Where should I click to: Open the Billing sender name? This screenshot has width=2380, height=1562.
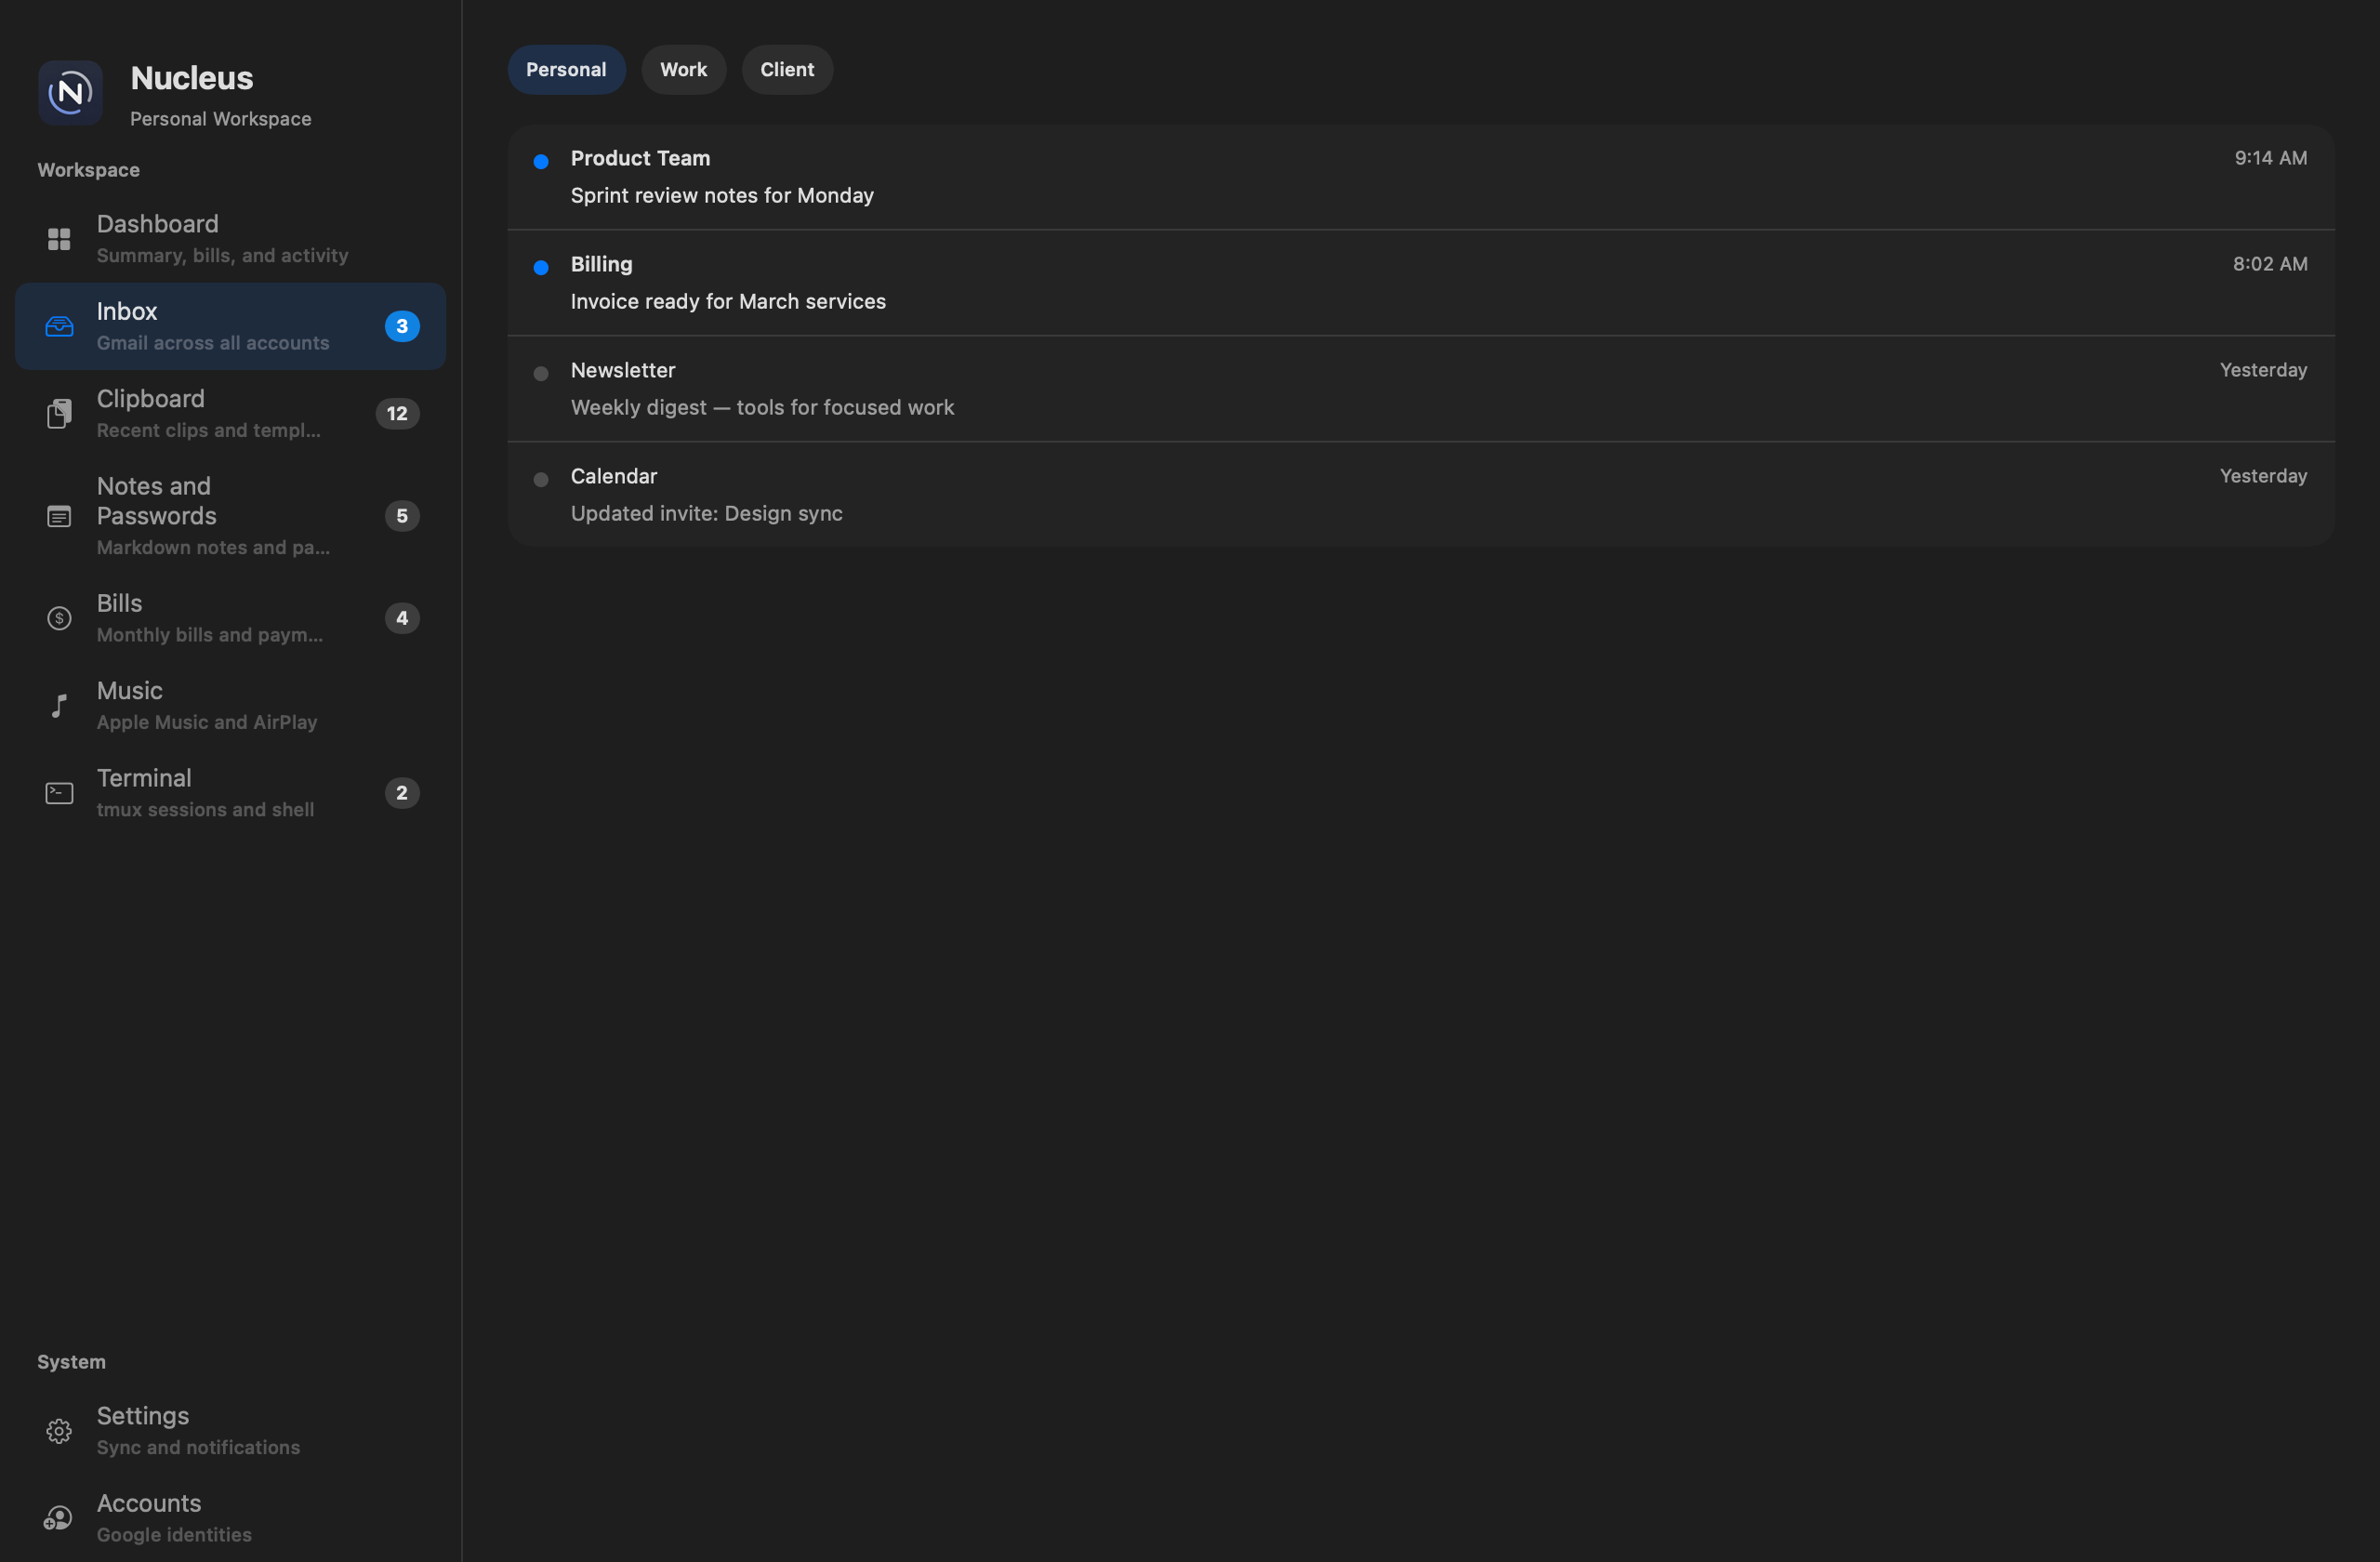[601, 264]
